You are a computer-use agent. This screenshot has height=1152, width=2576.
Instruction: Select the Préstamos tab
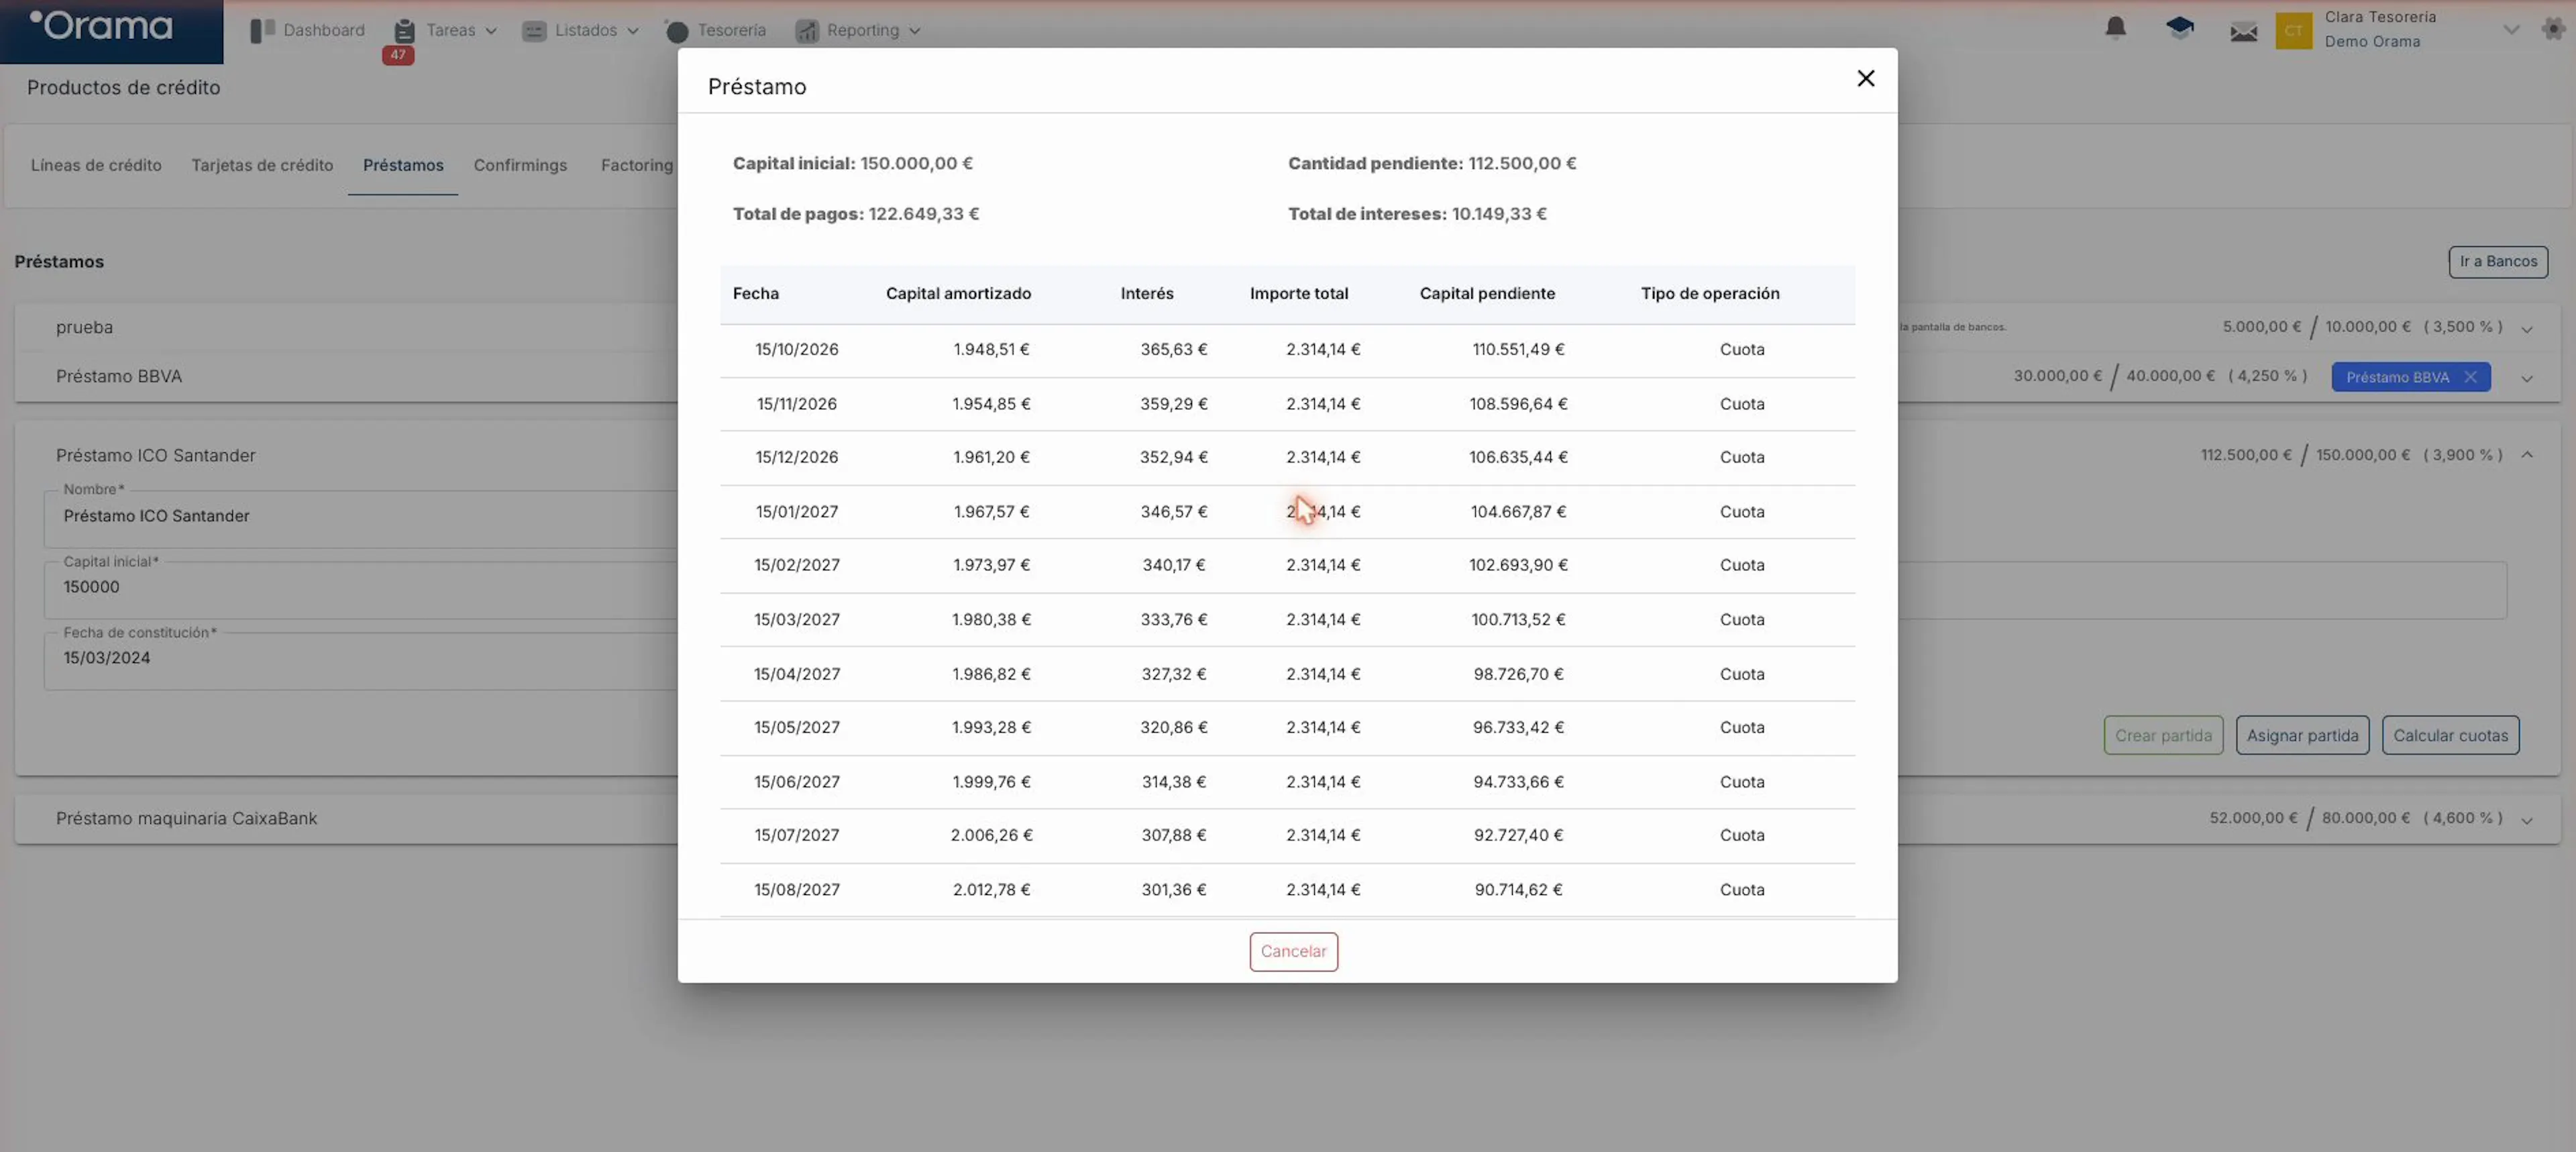(403, 166)
